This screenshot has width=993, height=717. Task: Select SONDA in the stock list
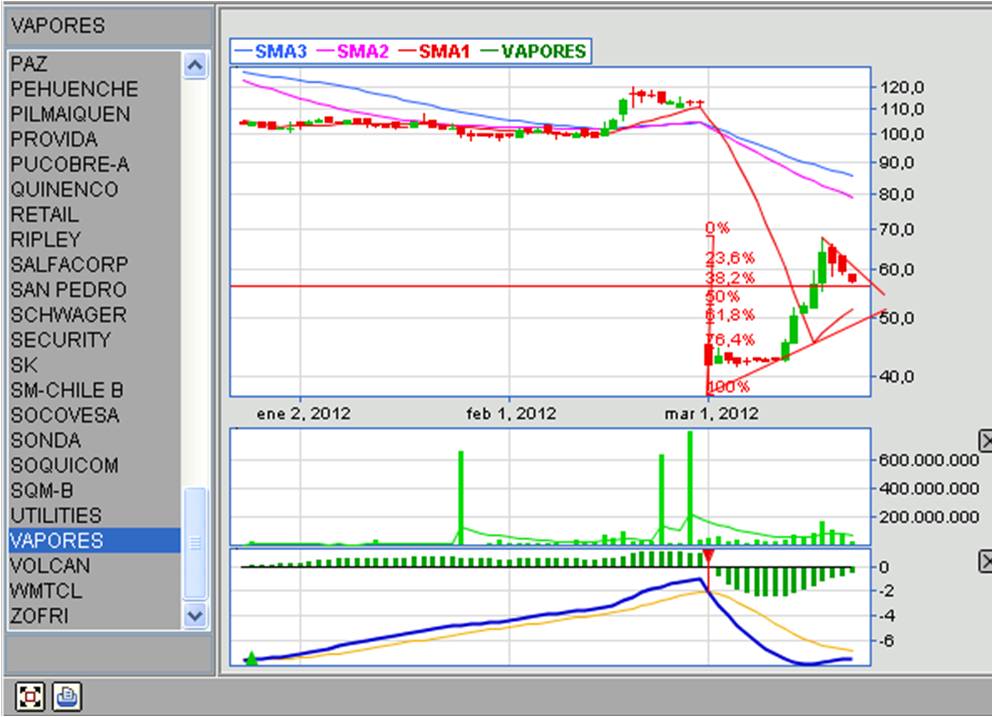coord(95,440)
